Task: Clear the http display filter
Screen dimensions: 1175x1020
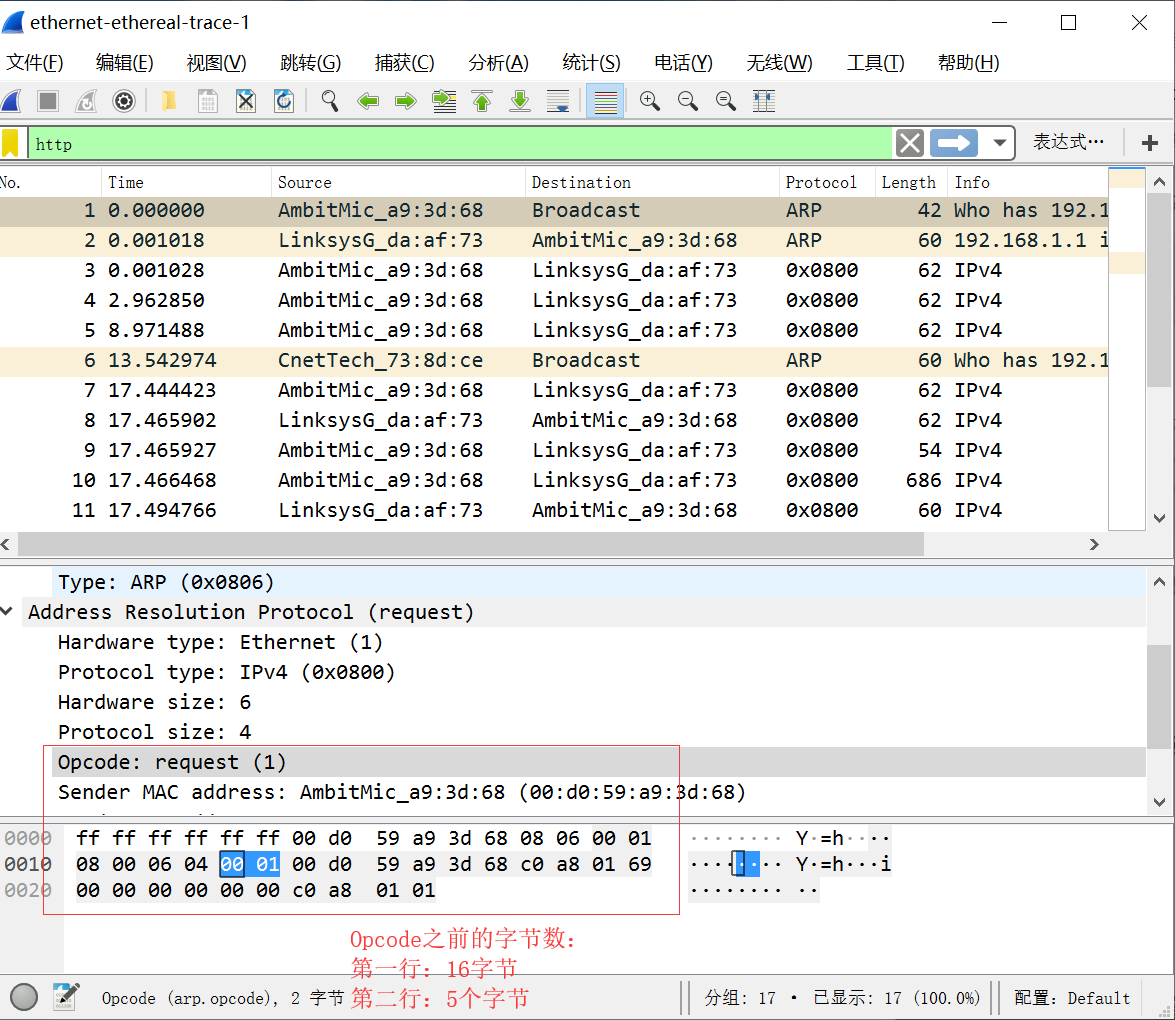Action: pos(910,143)
